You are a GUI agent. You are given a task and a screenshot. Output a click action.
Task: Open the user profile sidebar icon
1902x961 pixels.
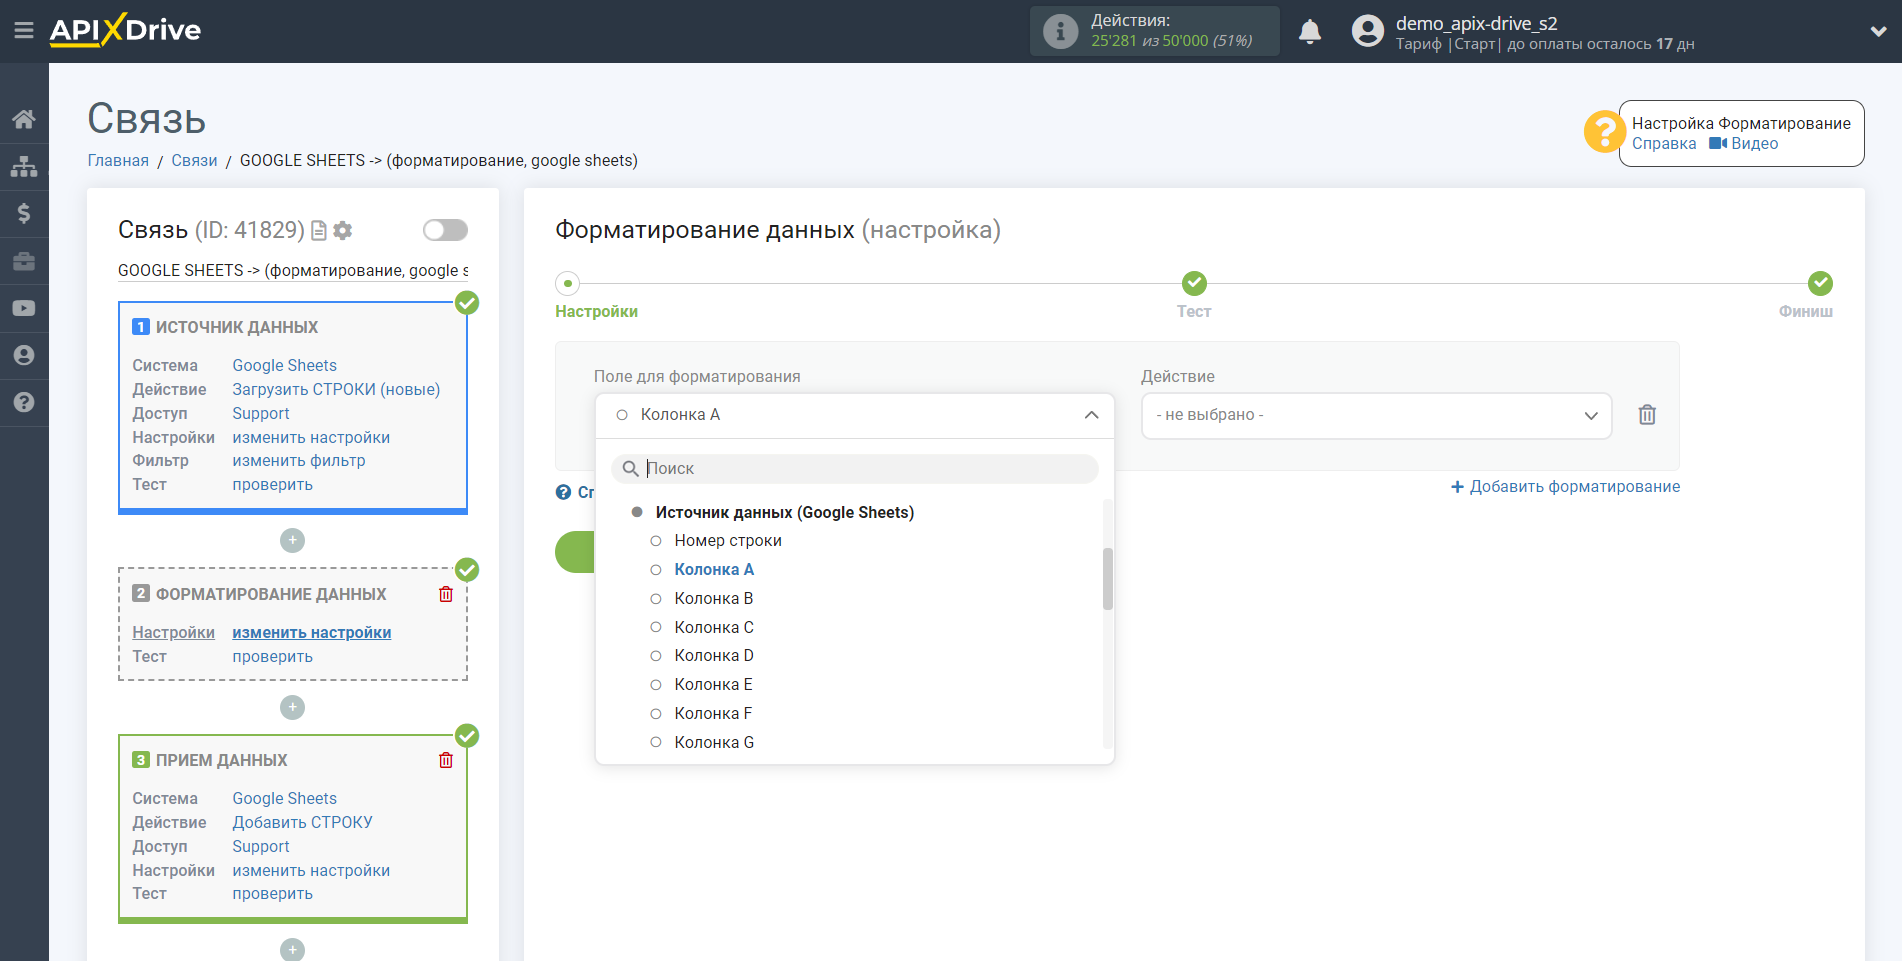[x=24, y=355]
